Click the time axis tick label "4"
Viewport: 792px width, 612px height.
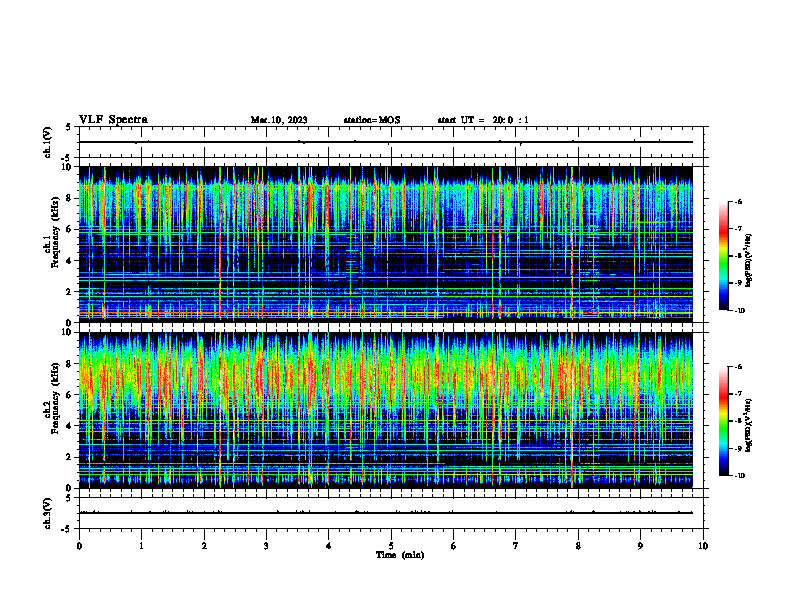[329, 546]
